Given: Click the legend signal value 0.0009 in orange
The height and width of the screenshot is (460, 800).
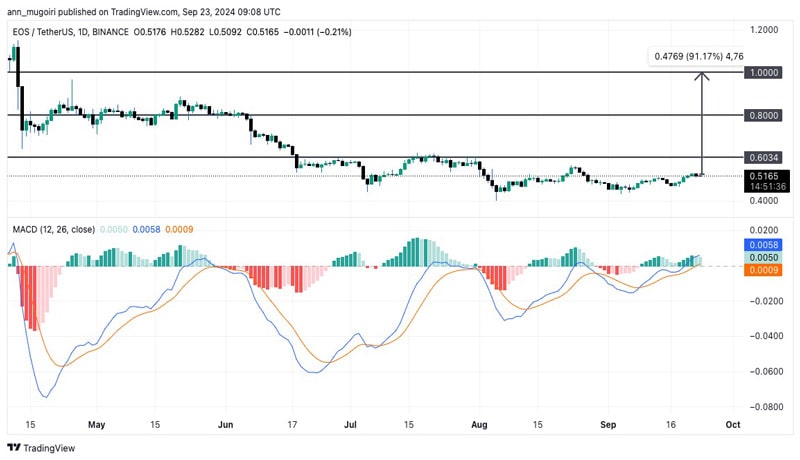Looking at the screenshot, I should pos(179,229).
